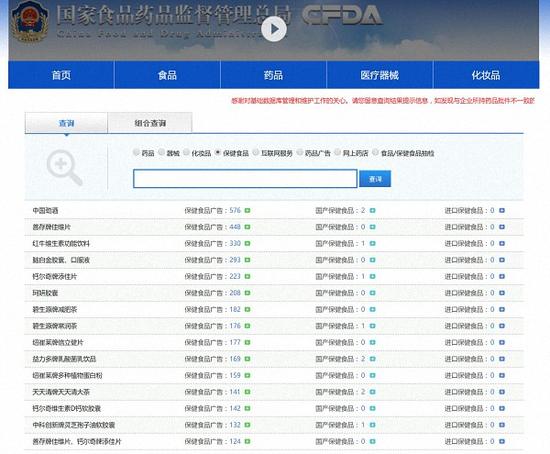Screen dimensions: 550x454
Task: Click into the search text field
Action: pos(245,179)
